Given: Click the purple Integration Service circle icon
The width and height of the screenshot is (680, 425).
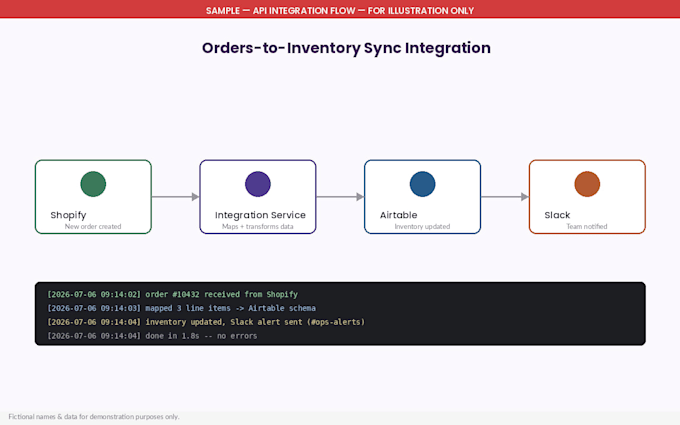Looking at the screenshot, I should click(x=258, y=184).
